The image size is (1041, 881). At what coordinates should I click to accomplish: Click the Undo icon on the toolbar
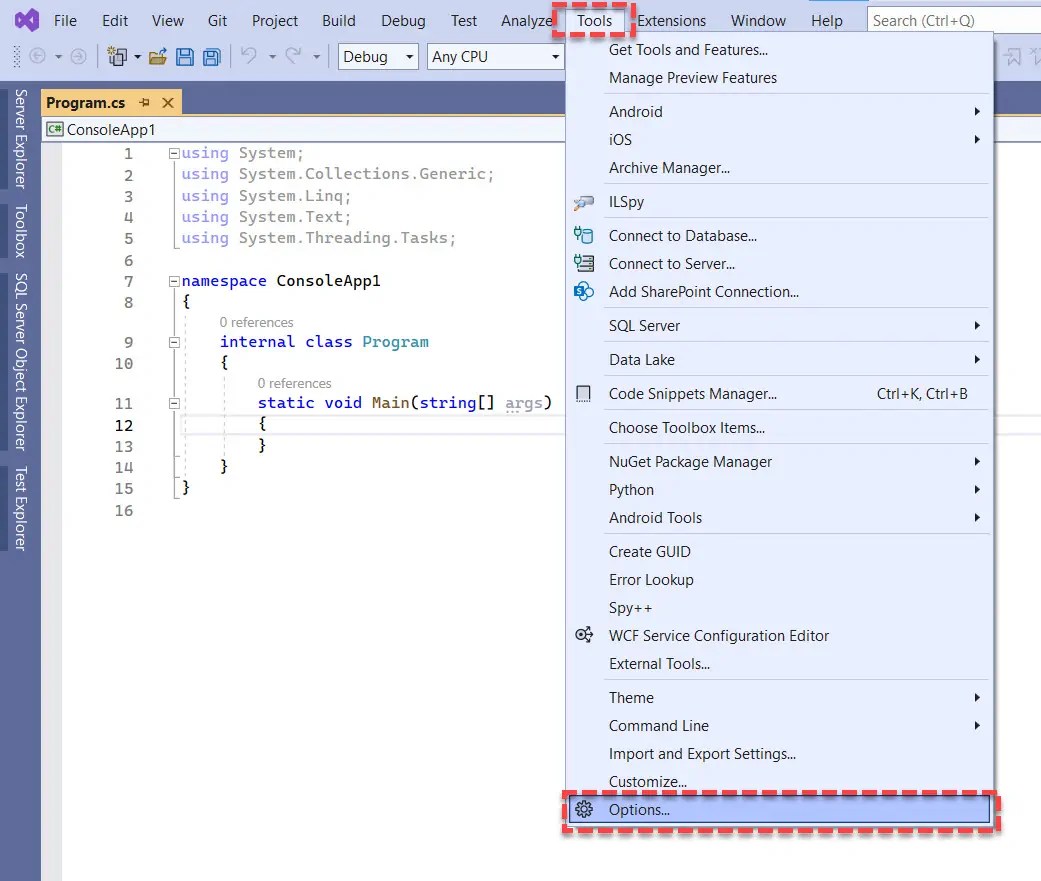[x=250, y=56]
